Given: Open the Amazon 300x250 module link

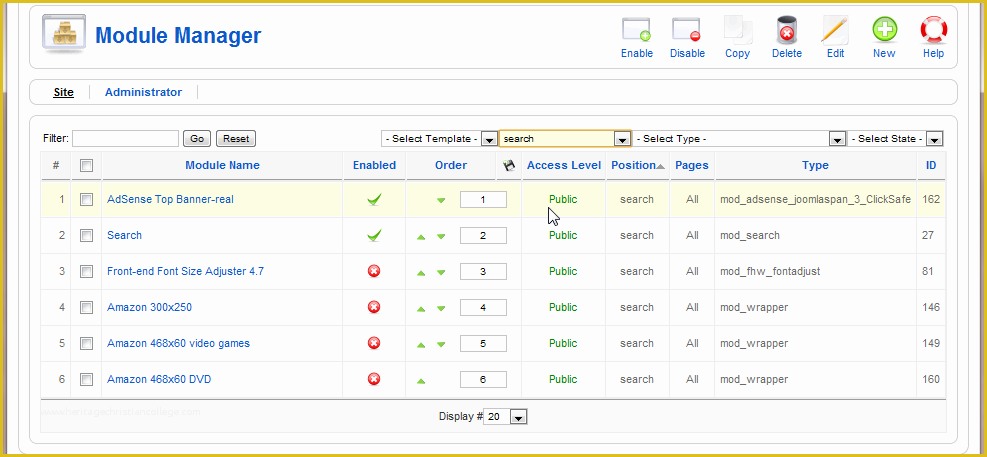Looking at the screenshot, I should [149, 307].
